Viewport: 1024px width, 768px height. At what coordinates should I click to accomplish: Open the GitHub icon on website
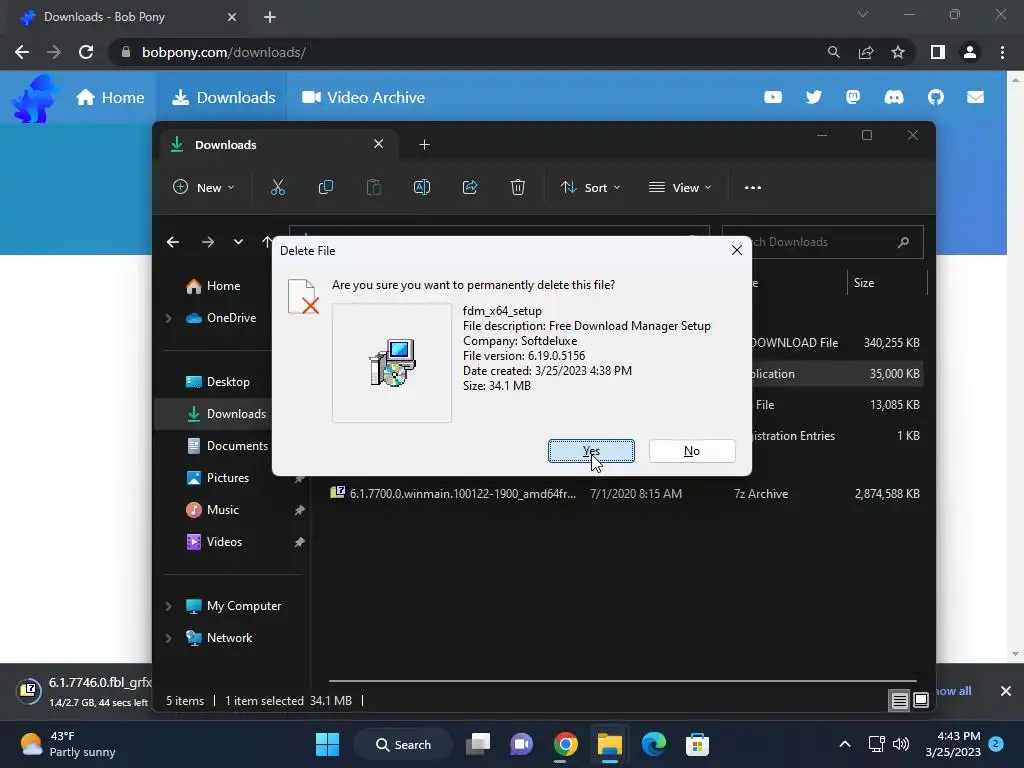936,97
